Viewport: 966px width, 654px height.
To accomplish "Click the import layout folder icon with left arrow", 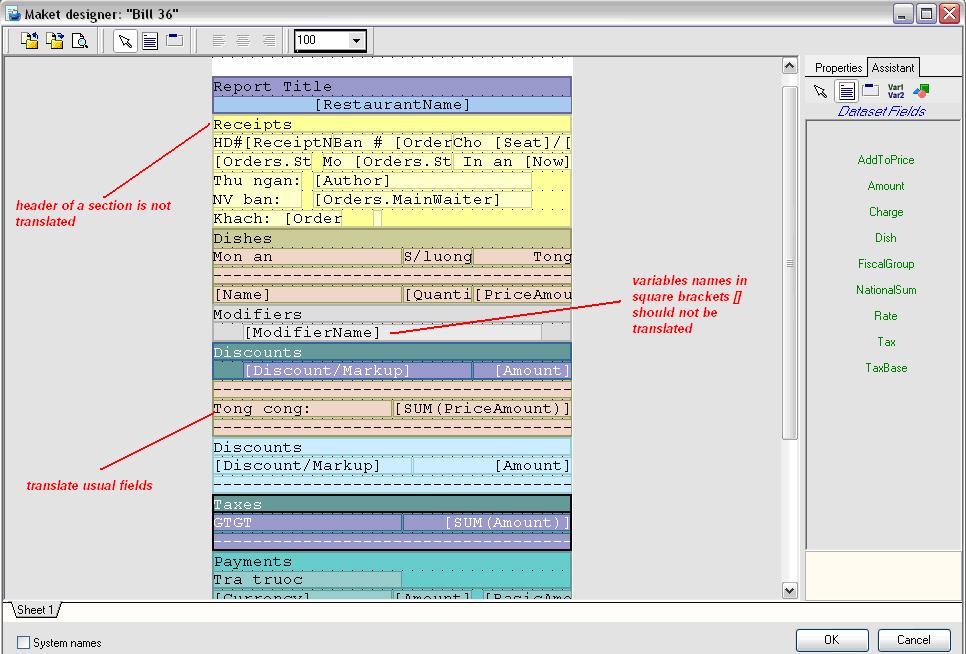I will click(30, 41).
